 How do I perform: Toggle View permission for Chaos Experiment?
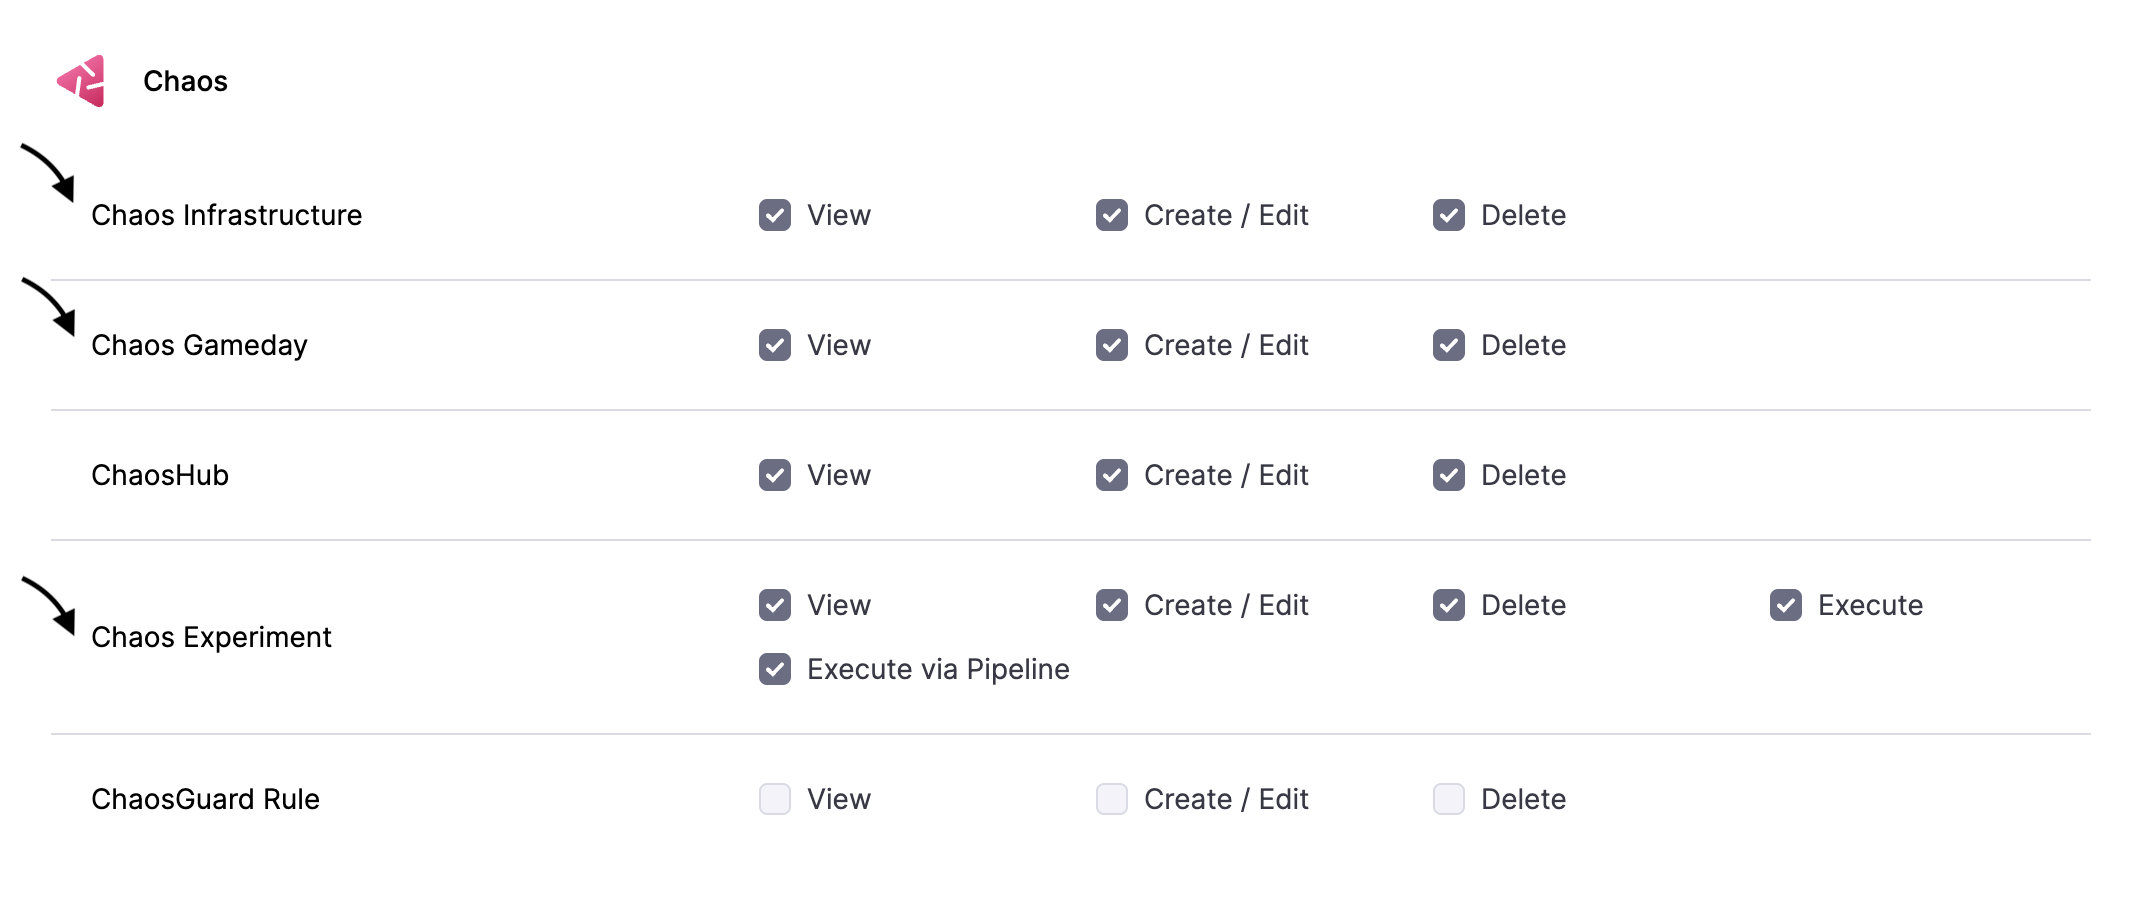775,605
